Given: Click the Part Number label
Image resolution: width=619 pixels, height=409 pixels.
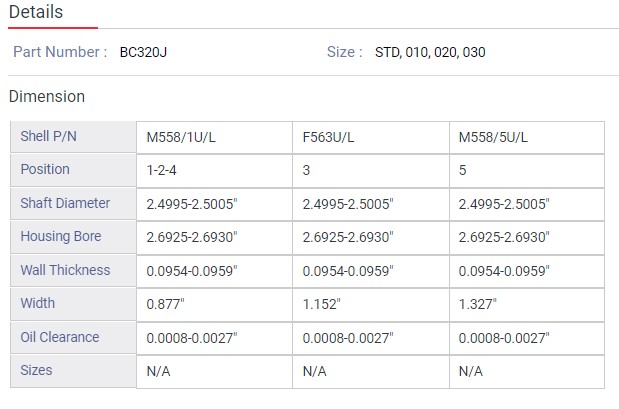Looking at the screenshot, I should pyautogui.click(x=60, y=52).
